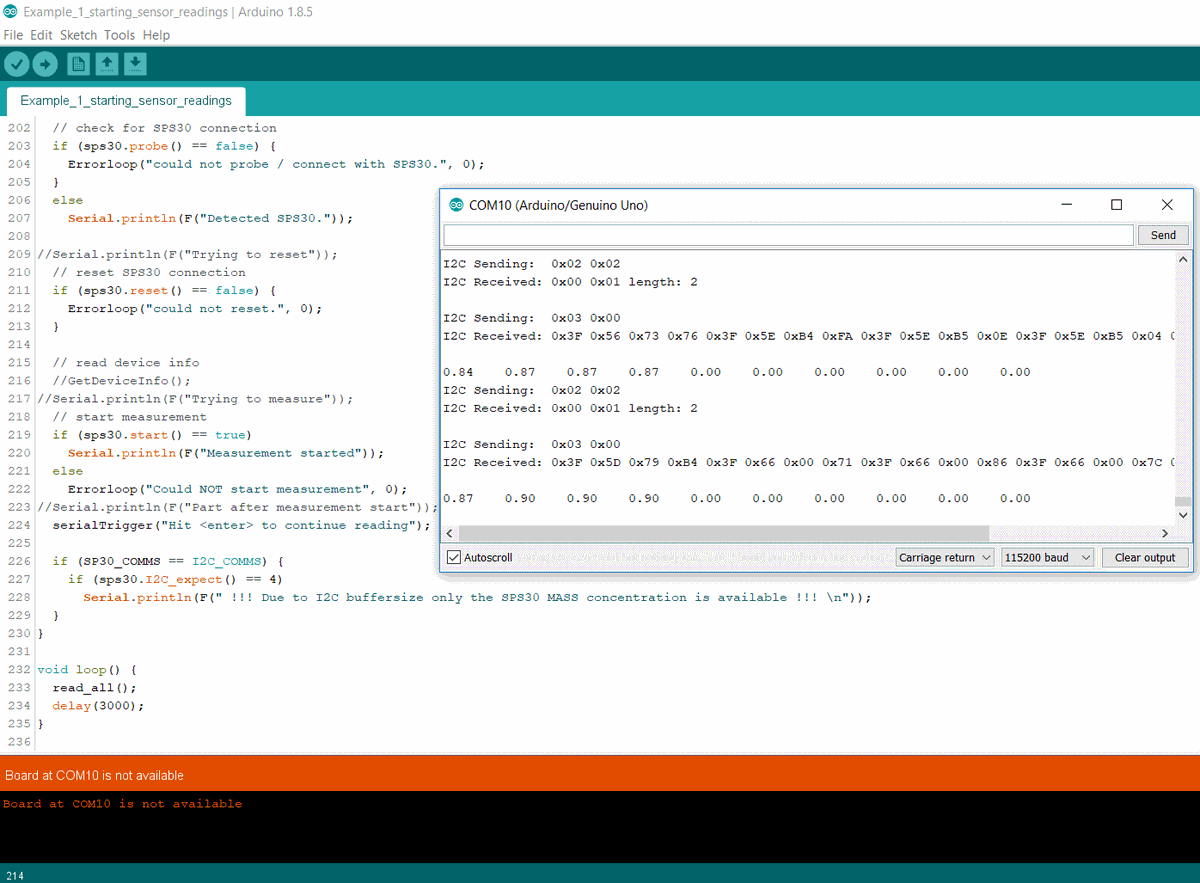The height and width of the screenshot is (883, 1200).
Task: Click the orange 'Board at COM10 is not available' status bar
Action: 600,774
